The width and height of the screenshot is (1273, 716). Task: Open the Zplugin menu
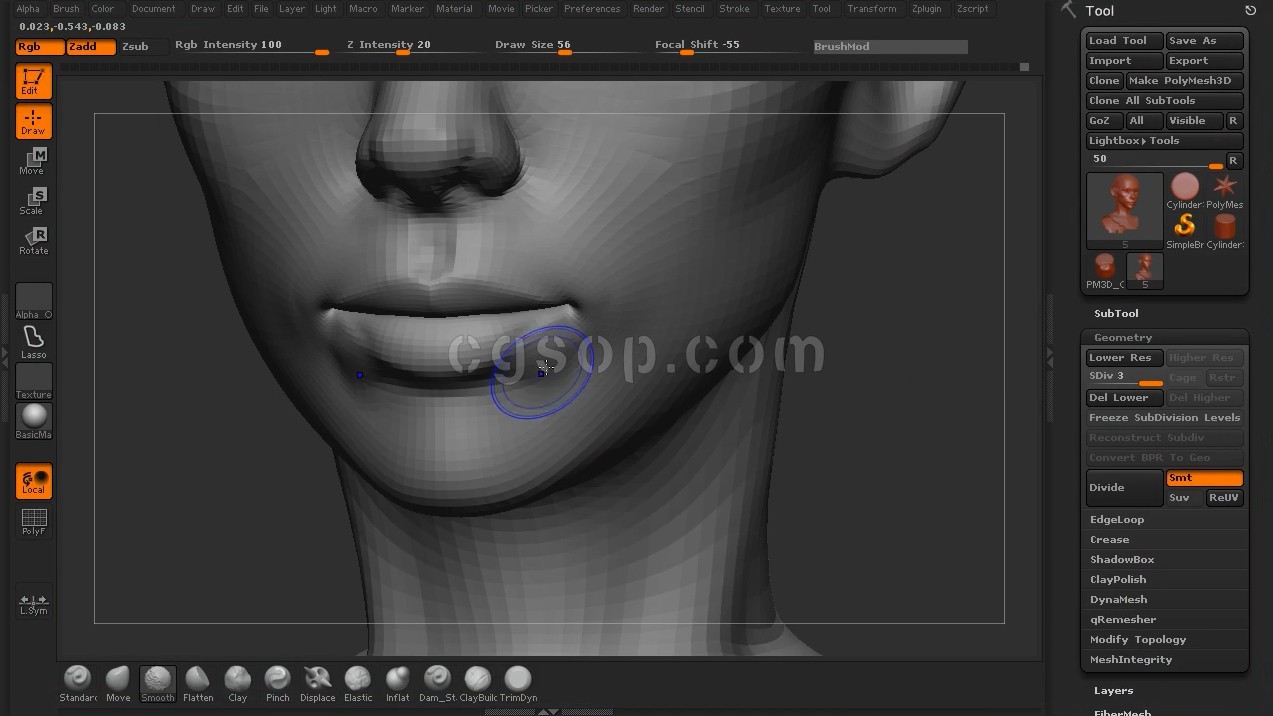[x=926, y=9]
